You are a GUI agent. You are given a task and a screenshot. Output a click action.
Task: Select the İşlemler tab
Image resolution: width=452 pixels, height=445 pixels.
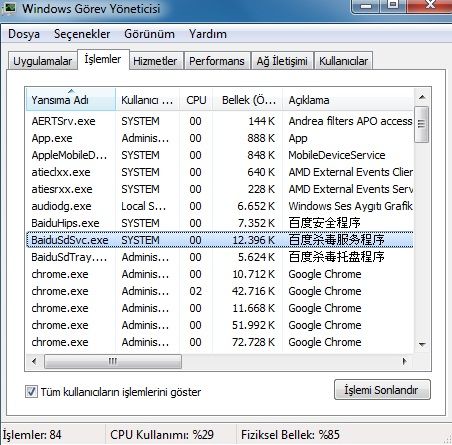click(103, 59)
